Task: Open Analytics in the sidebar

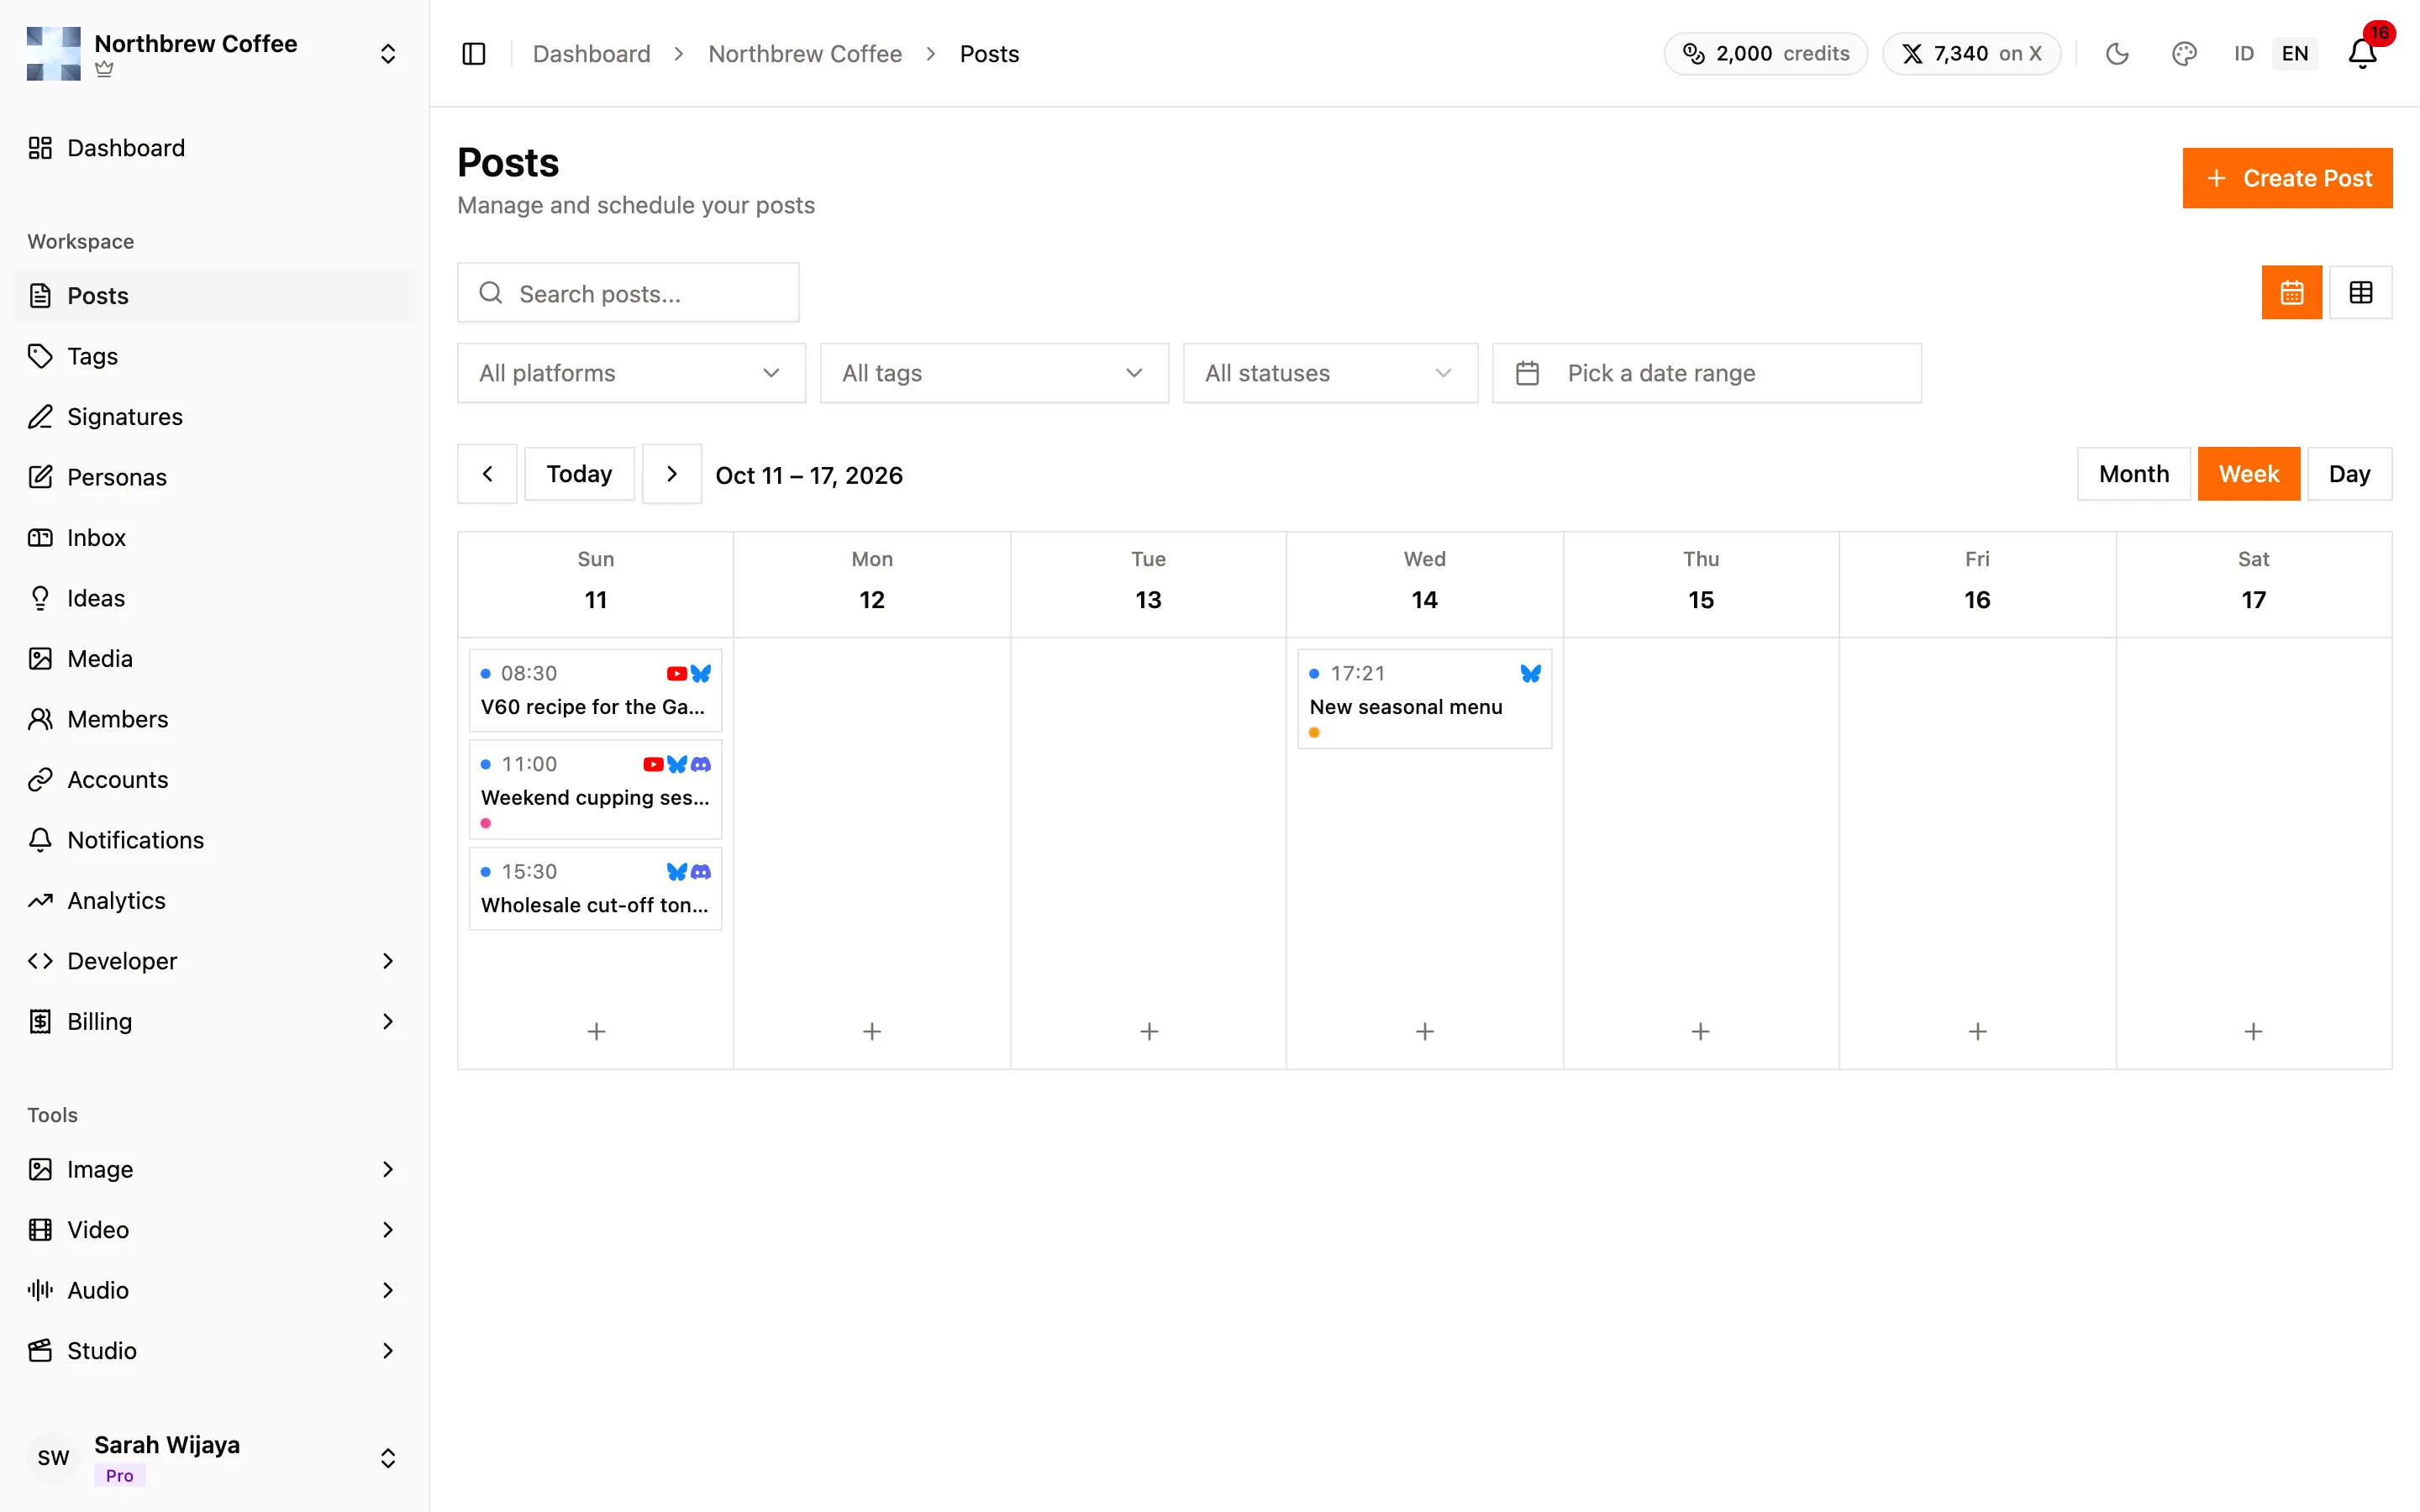Action: click(x=214, y=901)
